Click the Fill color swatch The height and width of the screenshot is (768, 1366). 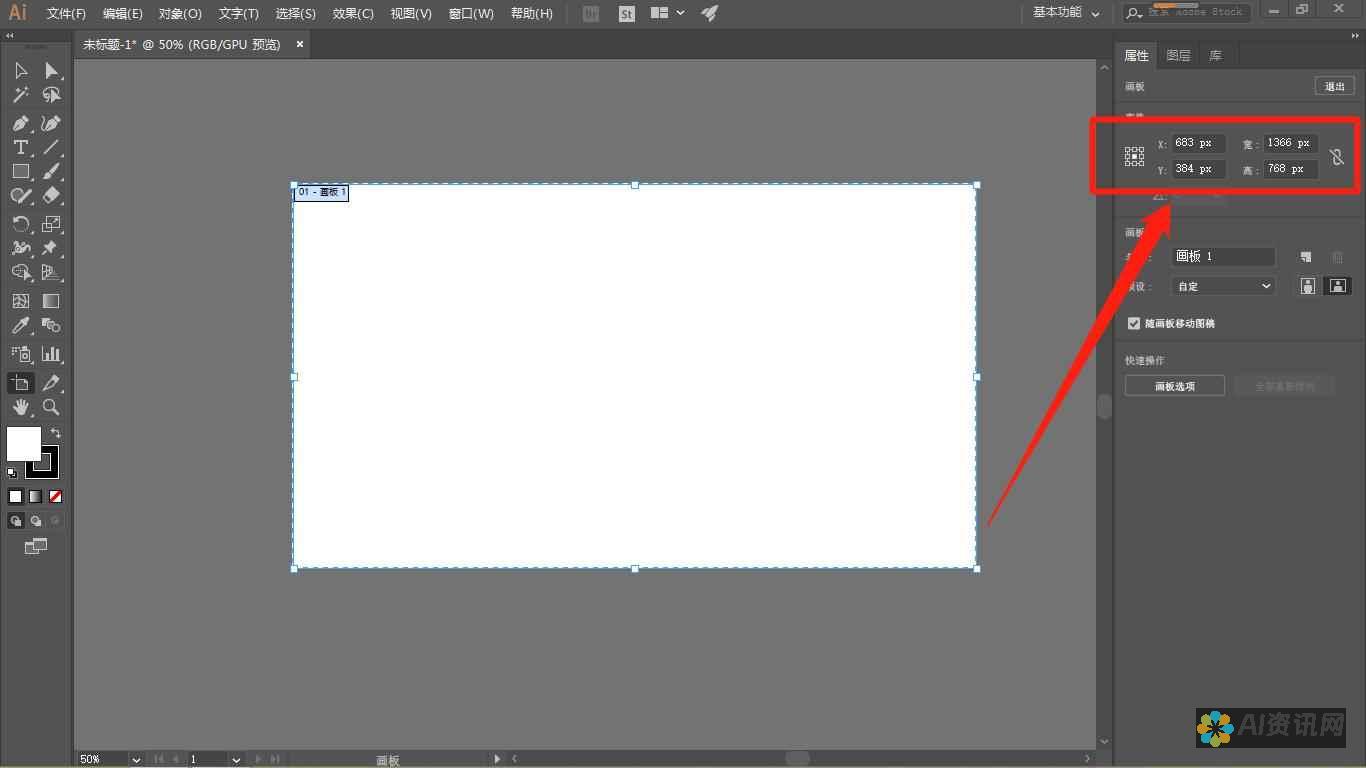pos(24,444)
